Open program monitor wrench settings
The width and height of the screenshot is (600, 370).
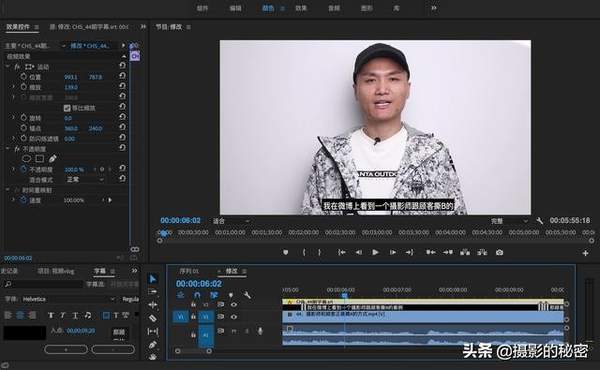(540, 221)
